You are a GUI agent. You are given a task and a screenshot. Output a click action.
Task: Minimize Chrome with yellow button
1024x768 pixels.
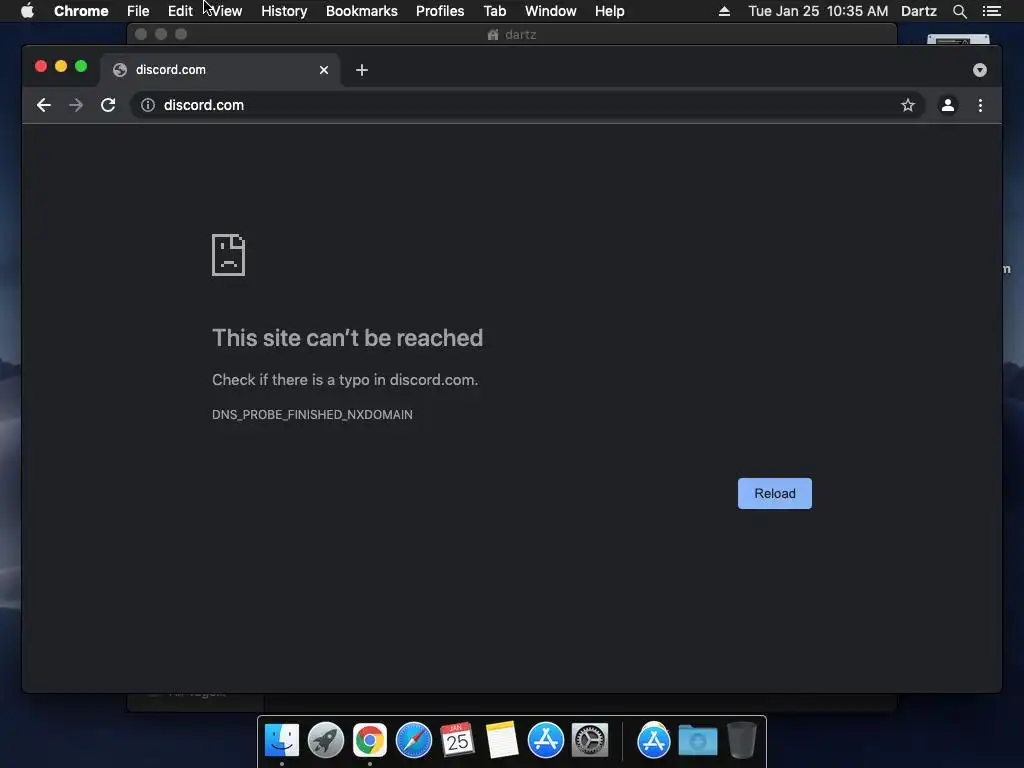pos(61,66)
